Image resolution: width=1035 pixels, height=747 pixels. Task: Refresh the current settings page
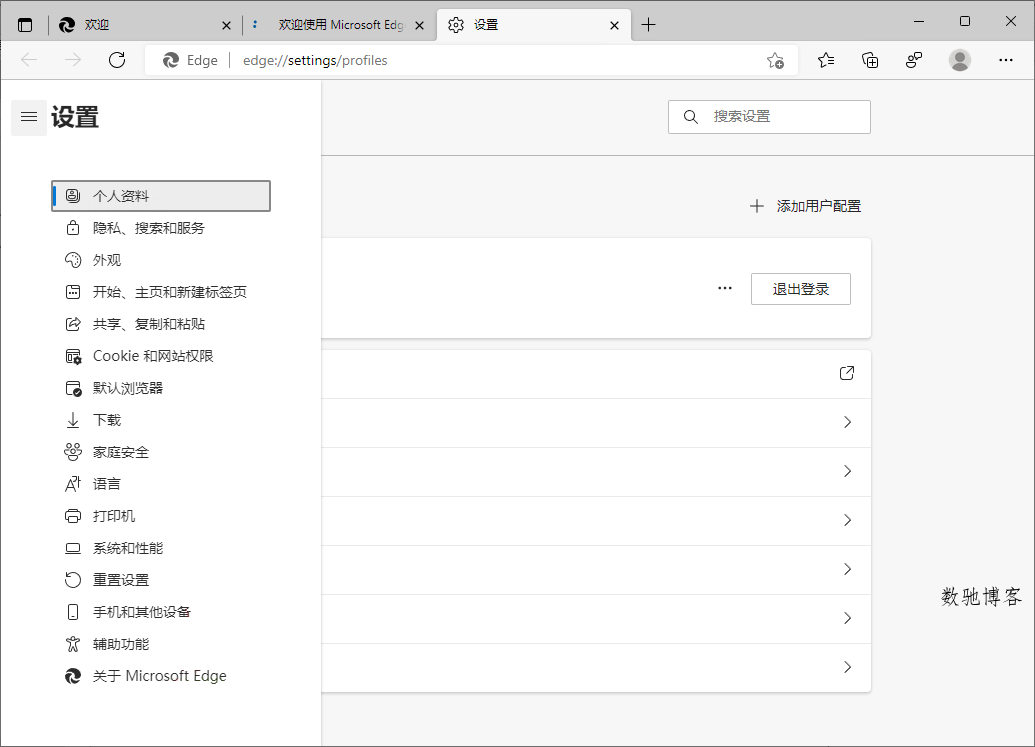[117, 60]
